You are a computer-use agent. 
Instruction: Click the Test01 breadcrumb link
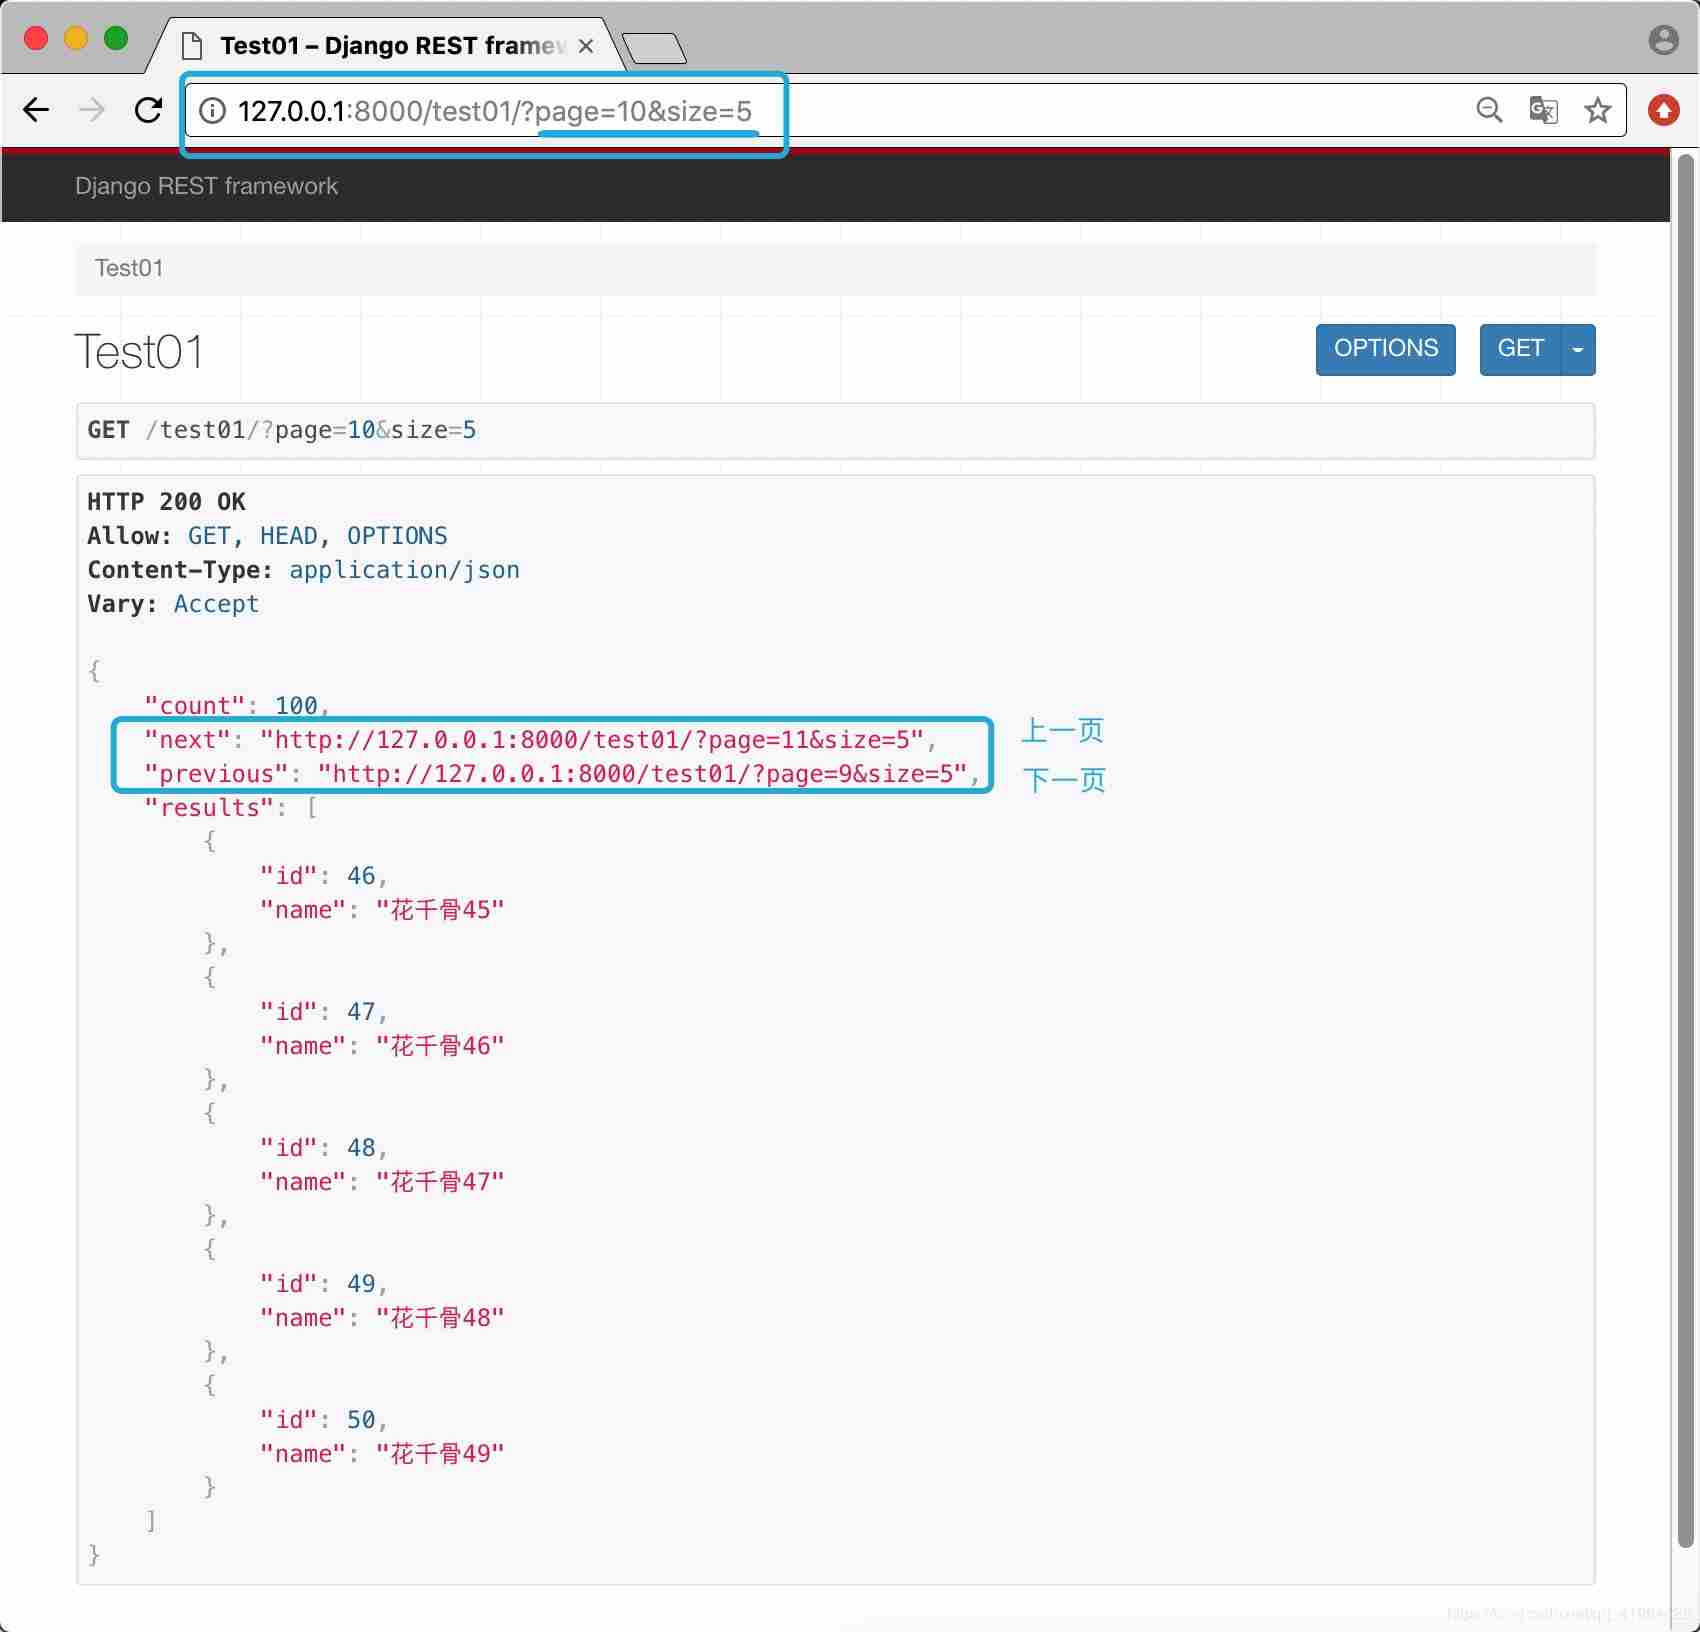coord(129,268)
